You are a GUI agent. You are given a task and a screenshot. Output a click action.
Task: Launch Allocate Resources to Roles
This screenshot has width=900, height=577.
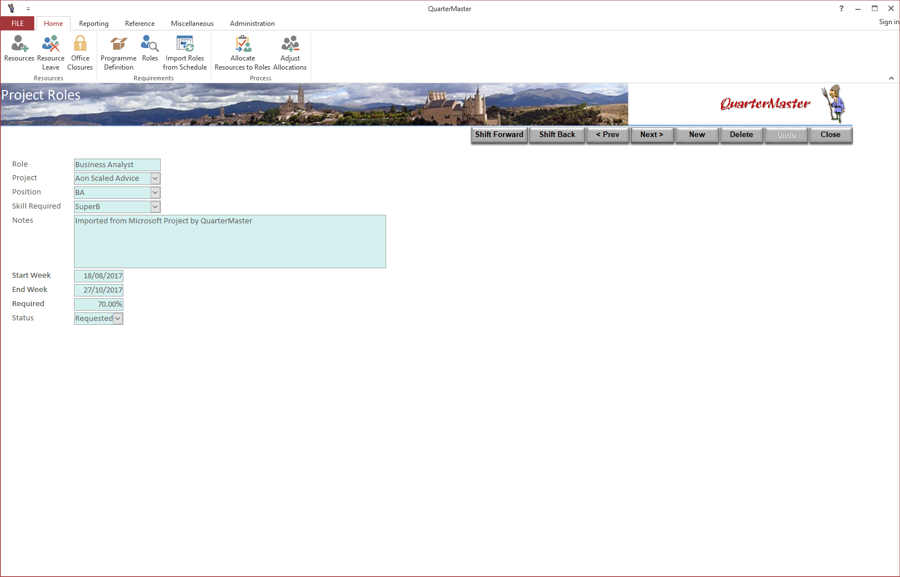coord(242,53)
